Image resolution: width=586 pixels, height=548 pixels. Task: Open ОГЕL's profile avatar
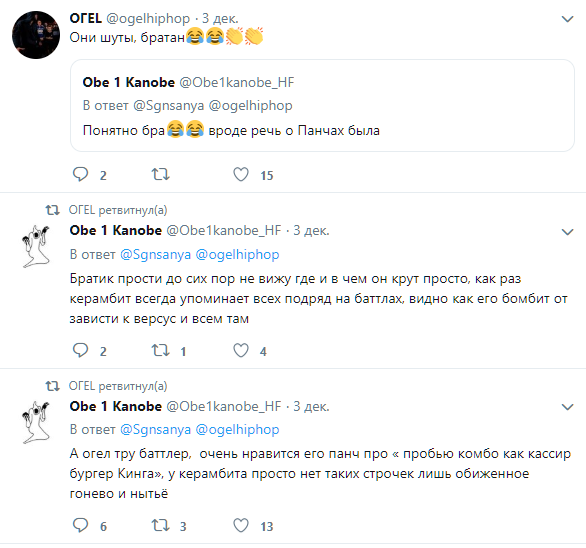click(x=36, y=35)
